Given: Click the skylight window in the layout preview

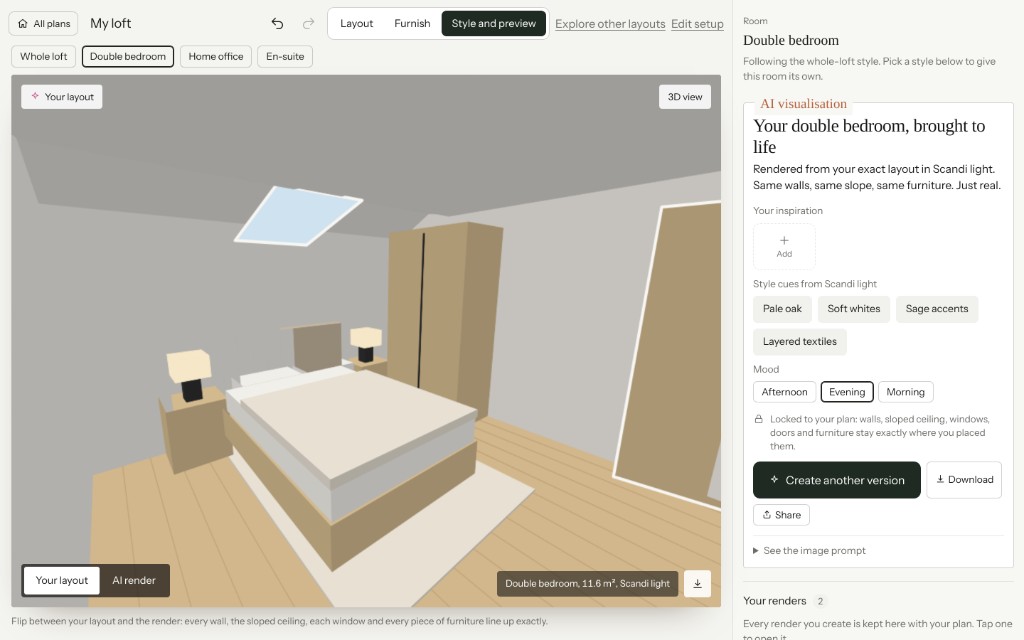Looking at the screenshot, I should (x=298, y=216).
